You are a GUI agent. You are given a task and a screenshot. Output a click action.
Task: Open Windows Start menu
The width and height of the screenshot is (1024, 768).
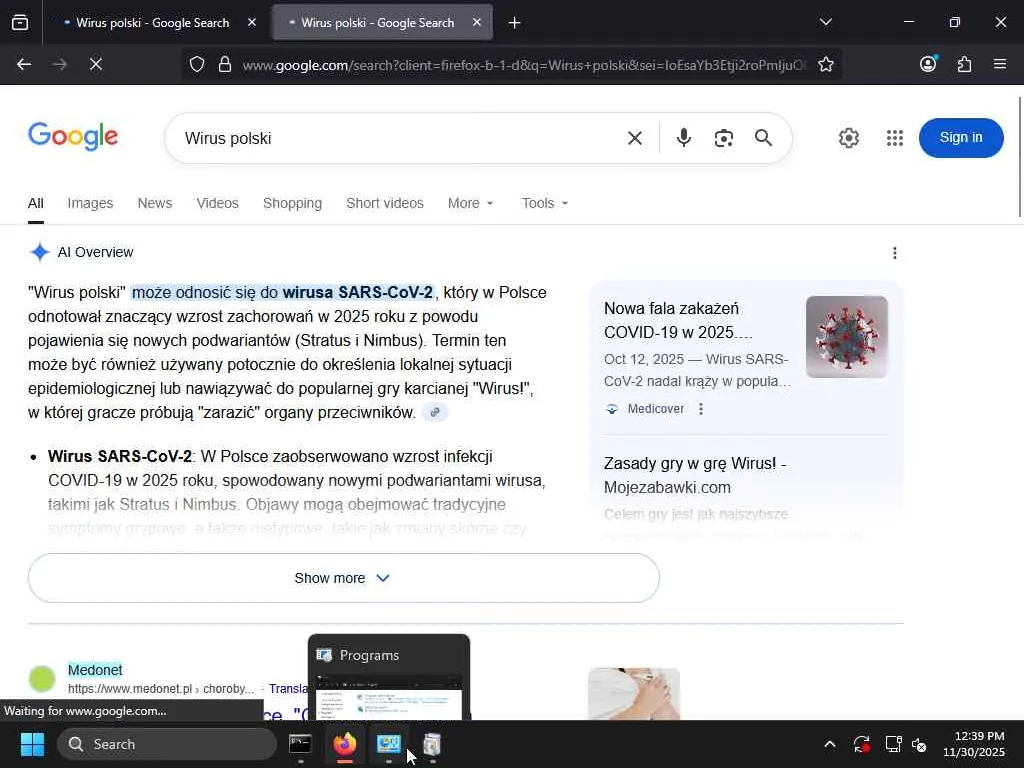(x=32, y=744)
